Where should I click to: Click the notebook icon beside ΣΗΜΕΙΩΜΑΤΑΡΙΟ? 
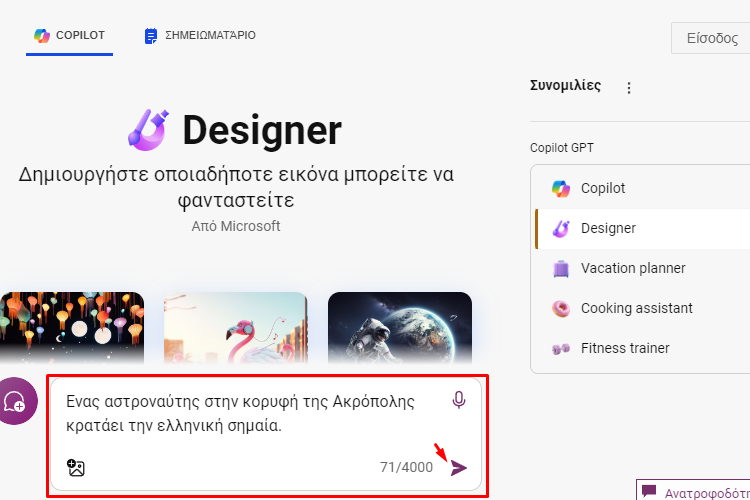(x=151, y=36)
